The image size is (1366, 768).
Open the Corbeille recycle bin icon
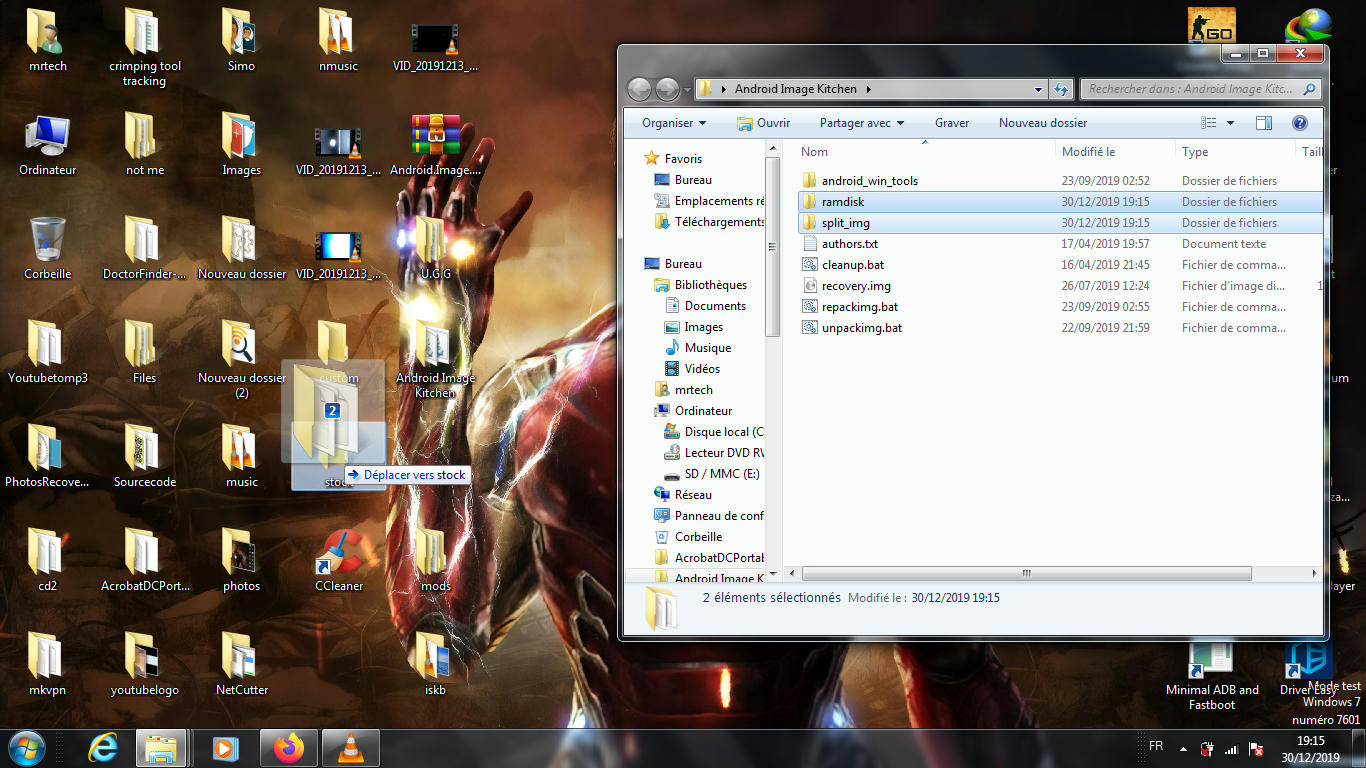coord(47,242)
